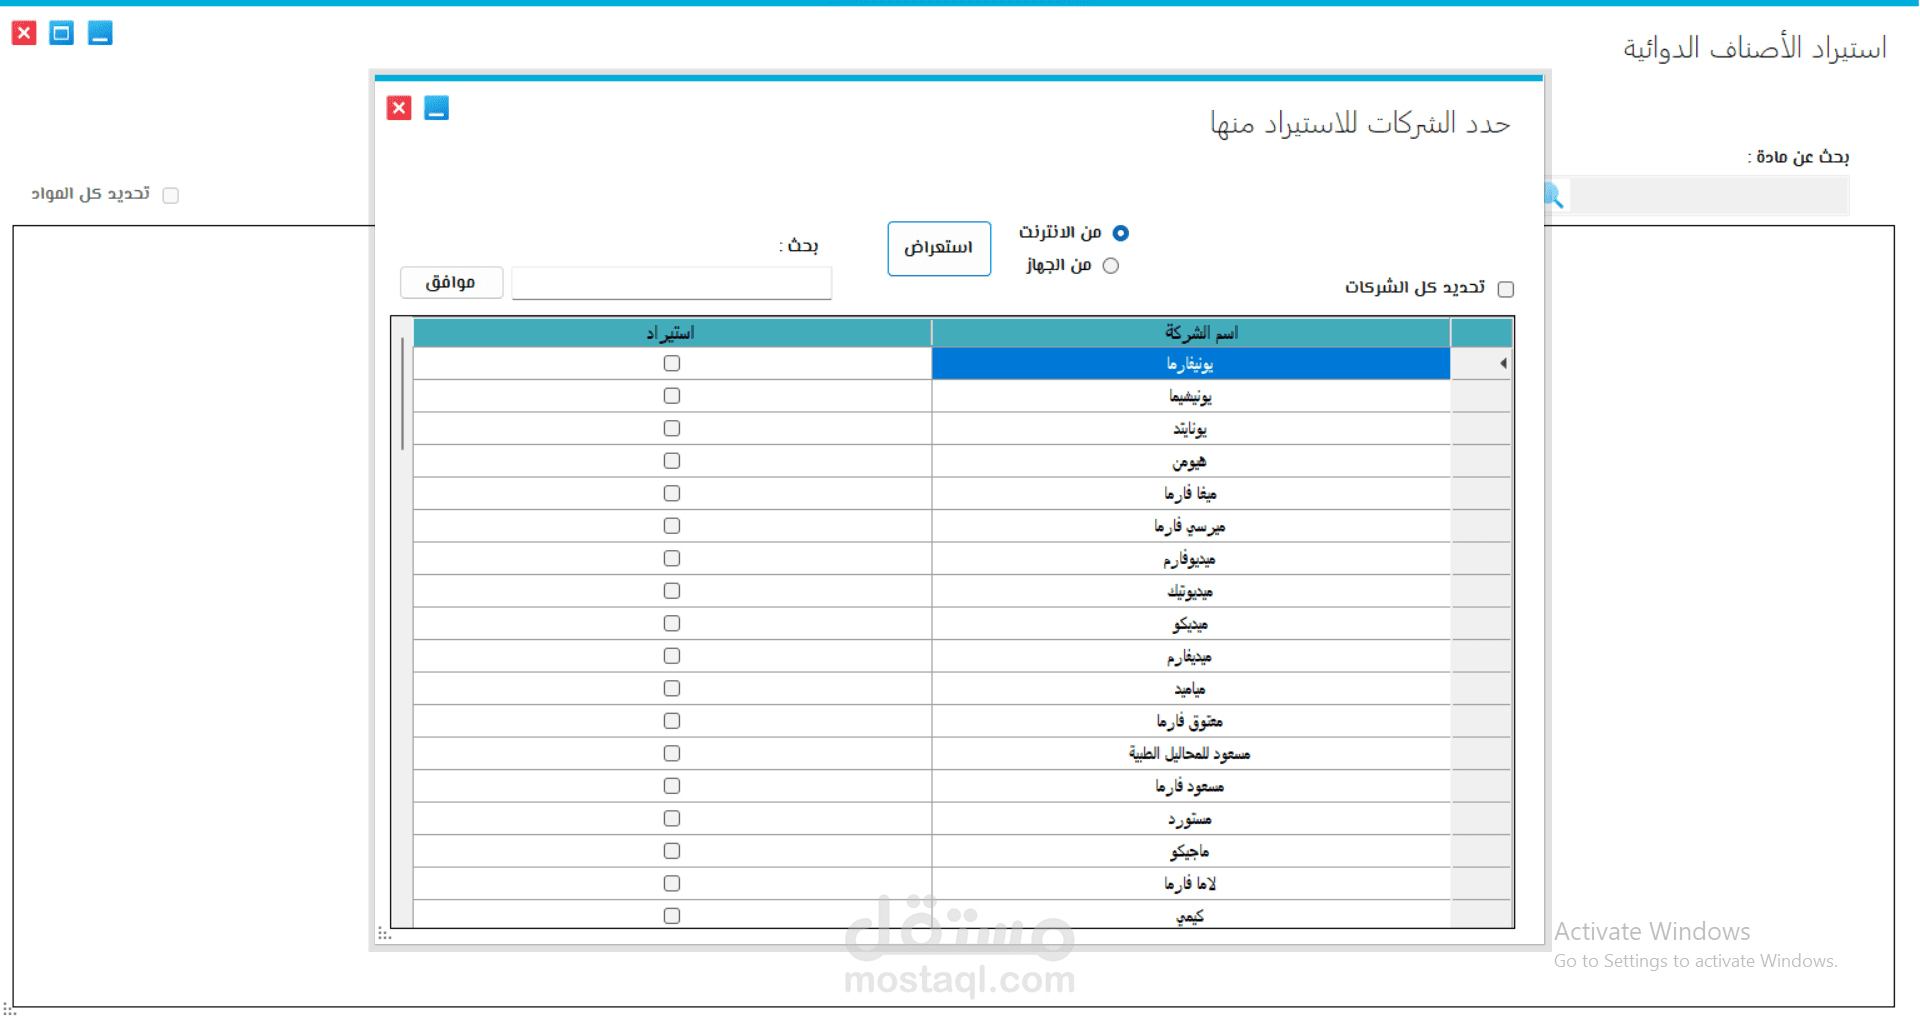This screenshot has height=1020, width=1920.
Task: Select company name cell يونيفارما
Action: pyautogui.click(x=1191, y=364)
